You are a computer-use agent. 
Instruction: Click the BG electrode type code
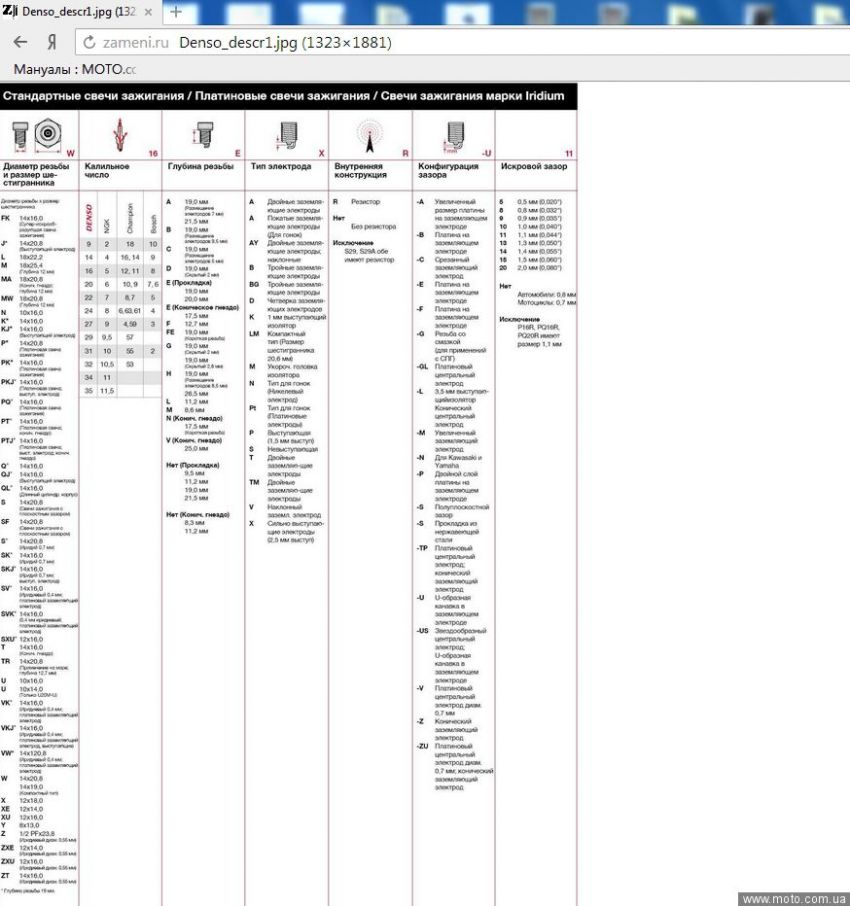coord(254,284)
